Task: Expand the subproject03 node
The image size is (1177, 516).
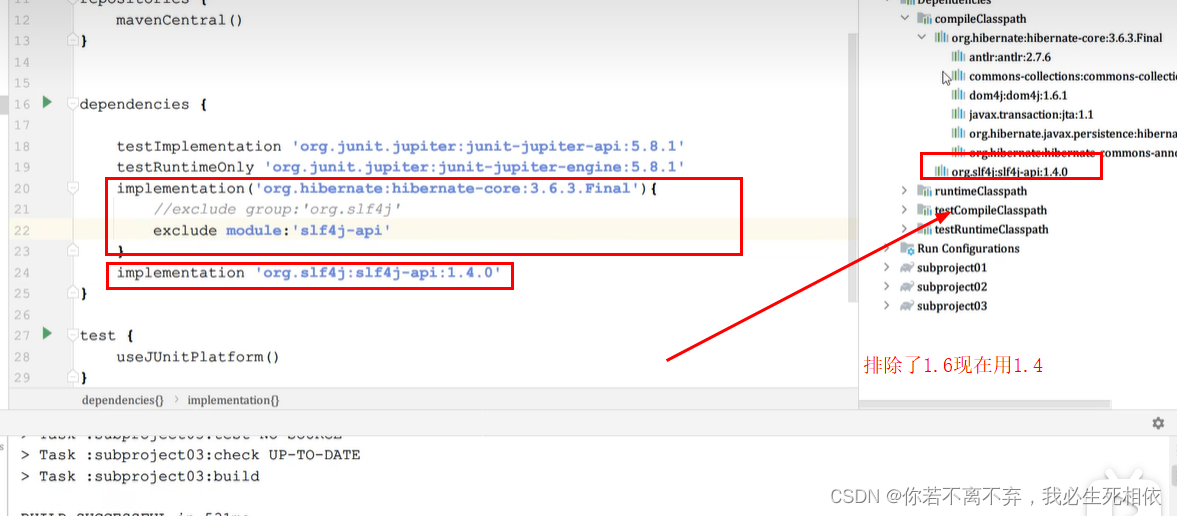Action: (x=887, y=306)
